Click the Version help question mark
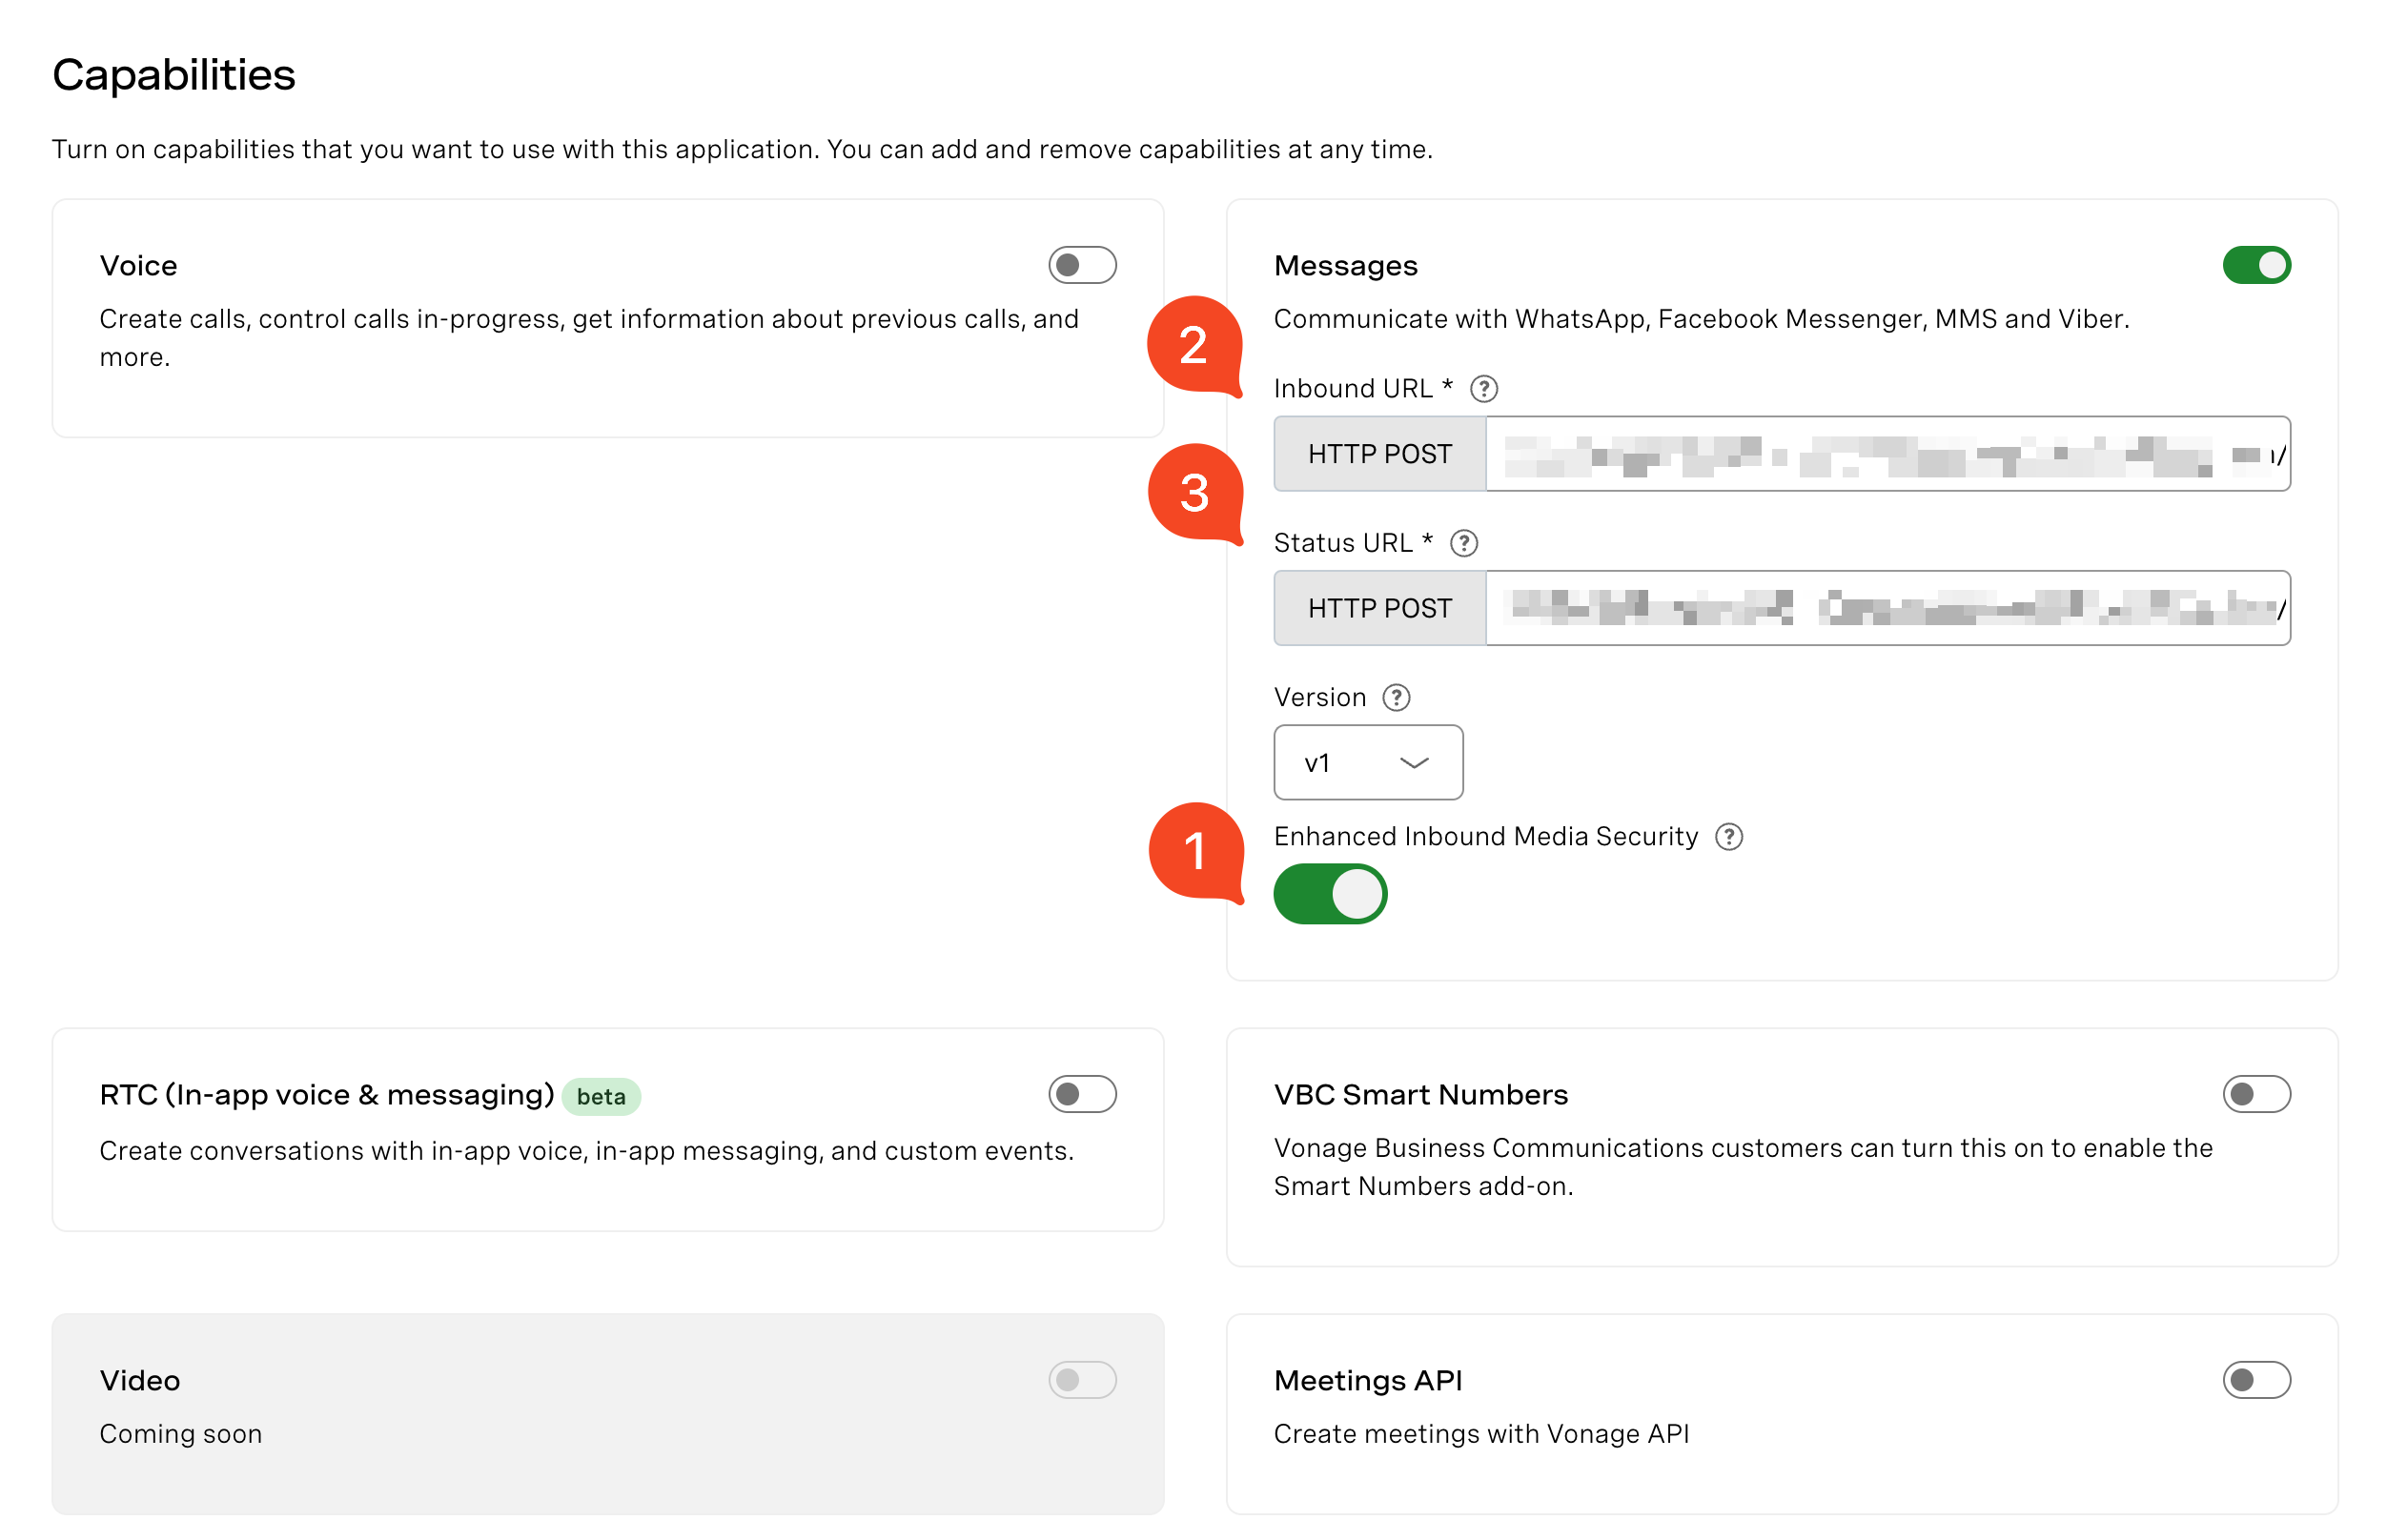The image size is (2387, 1540). pos(1395,698)
